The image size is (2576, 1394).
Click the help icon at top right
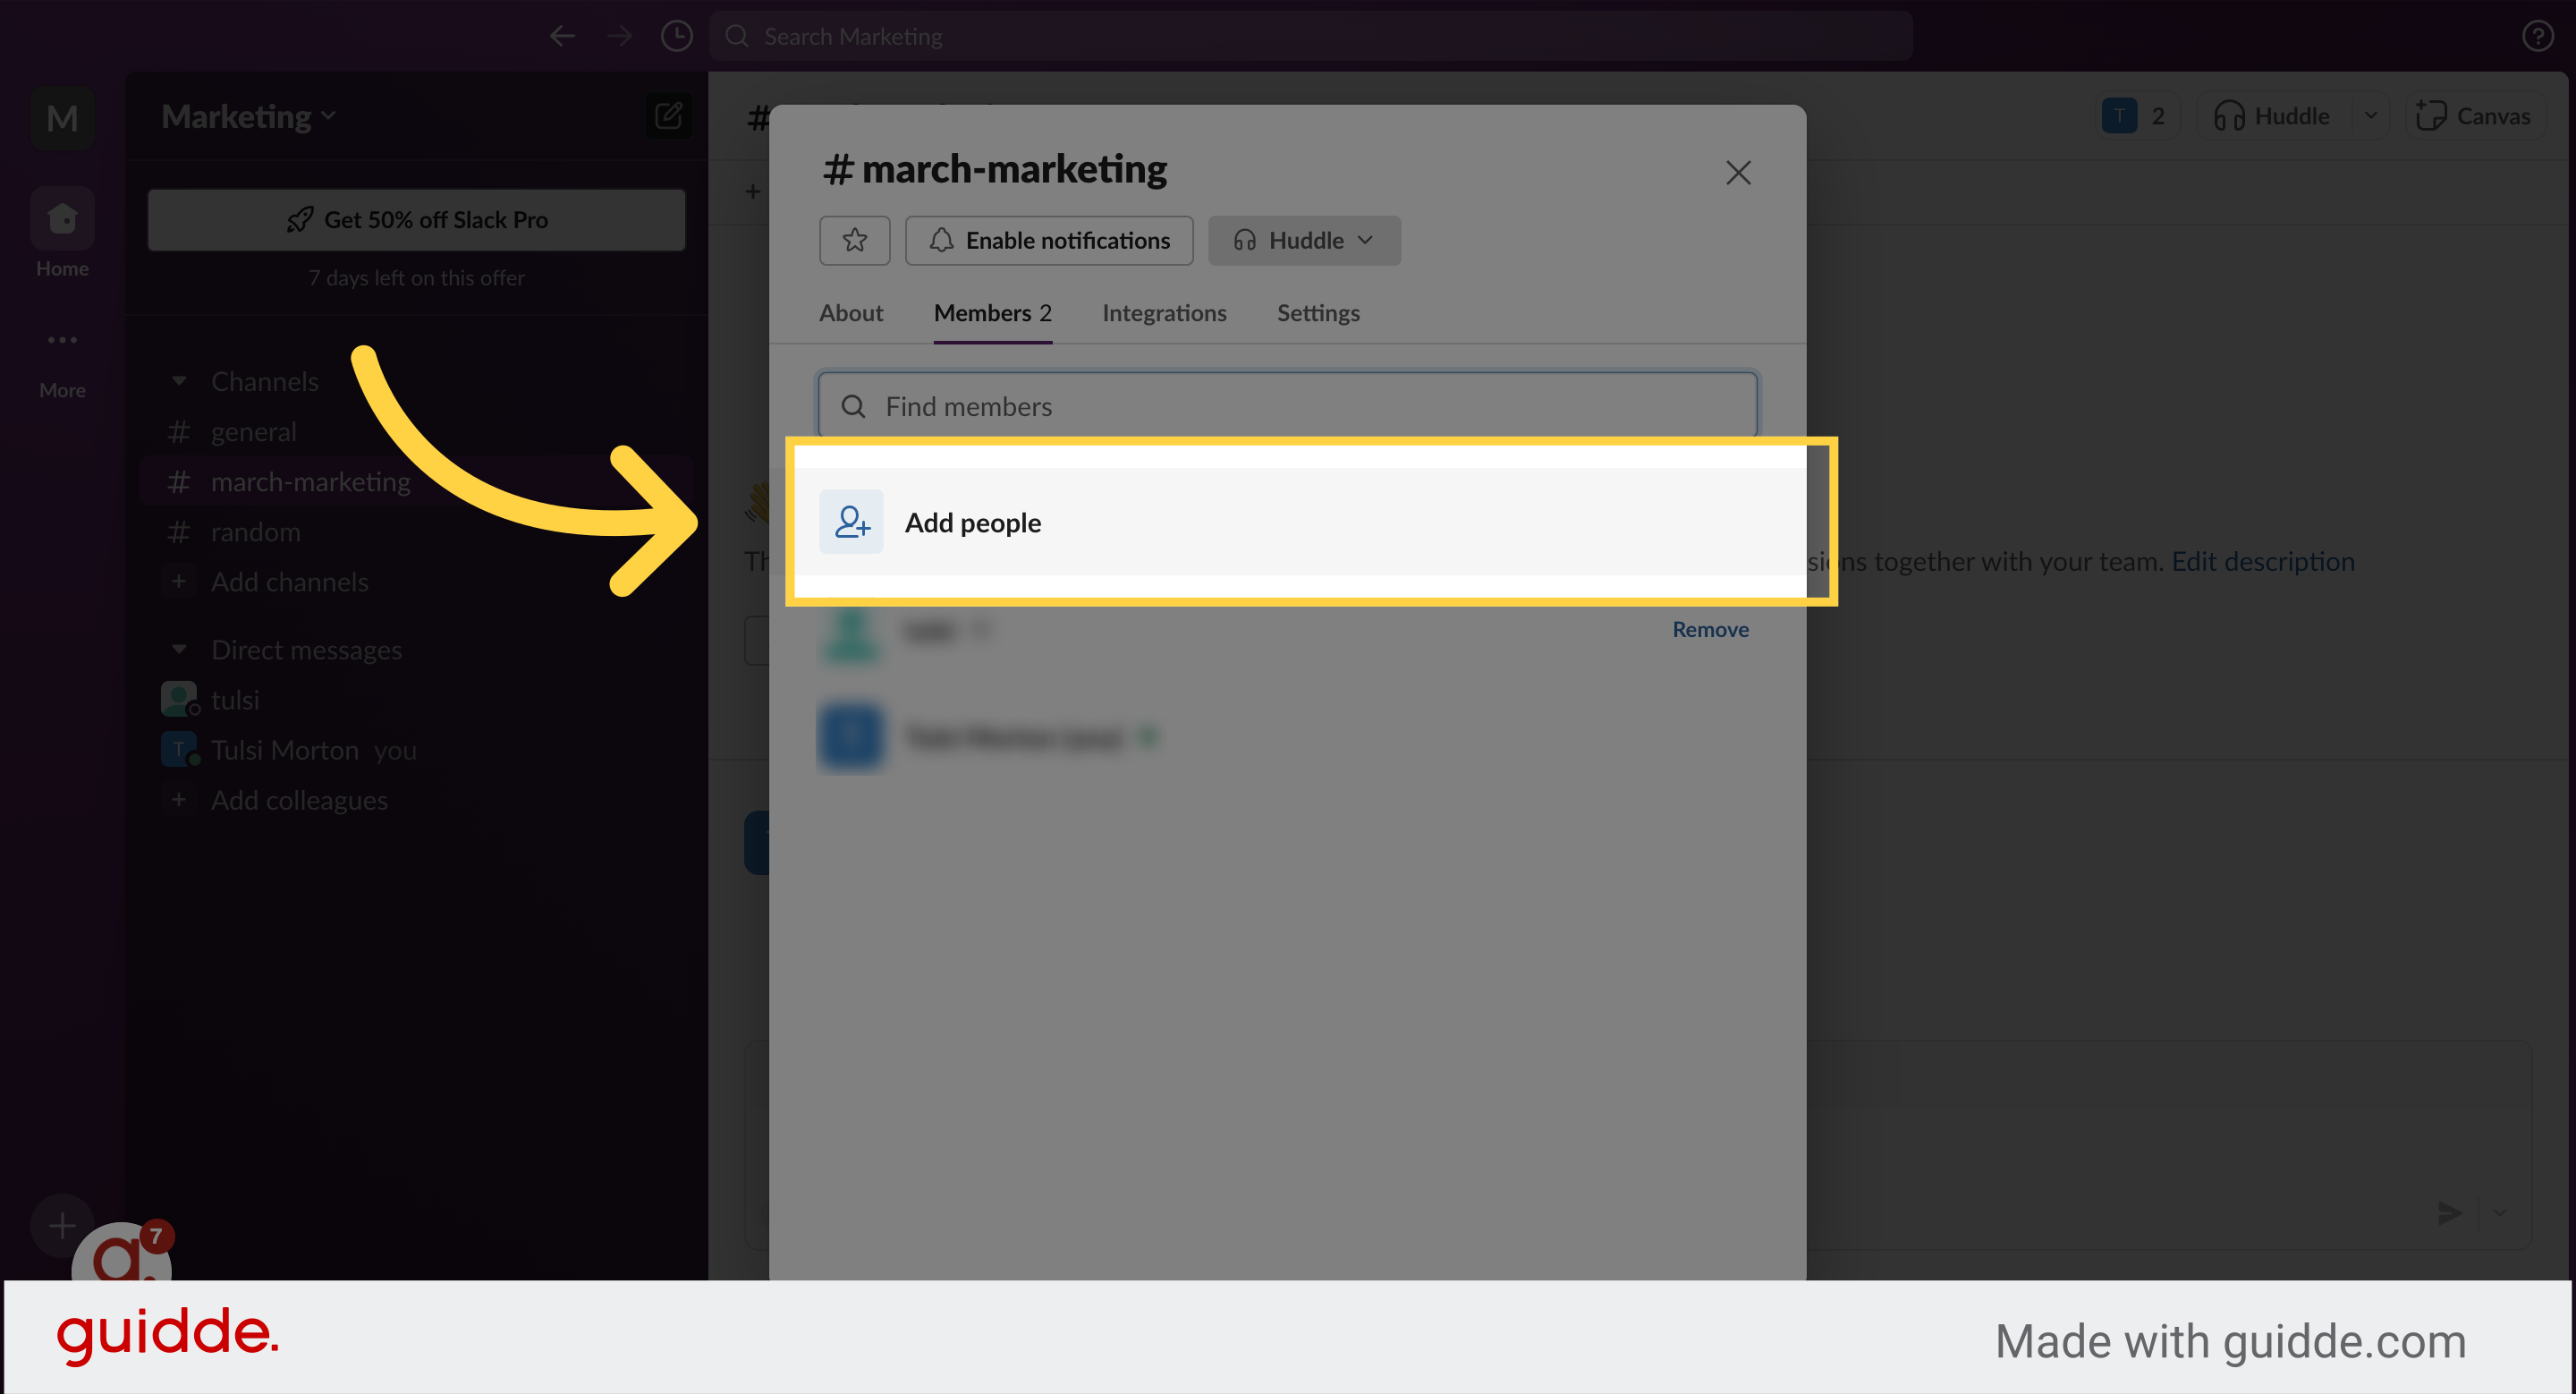(x=2538, y=35)
